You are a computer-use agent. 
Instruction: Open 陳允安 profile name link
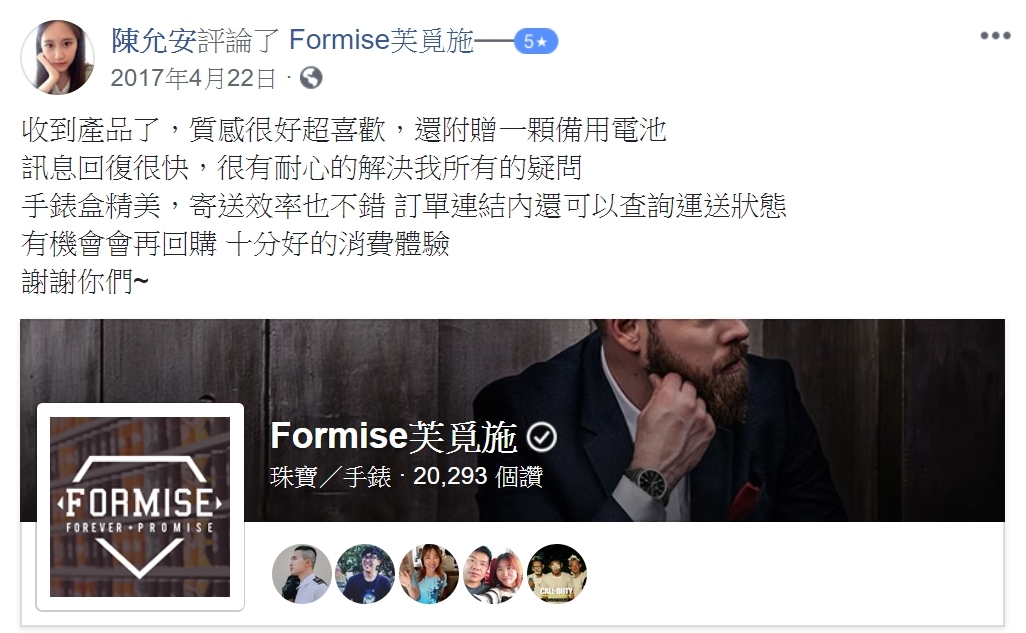pyautogui.click(x=154, y=41)
